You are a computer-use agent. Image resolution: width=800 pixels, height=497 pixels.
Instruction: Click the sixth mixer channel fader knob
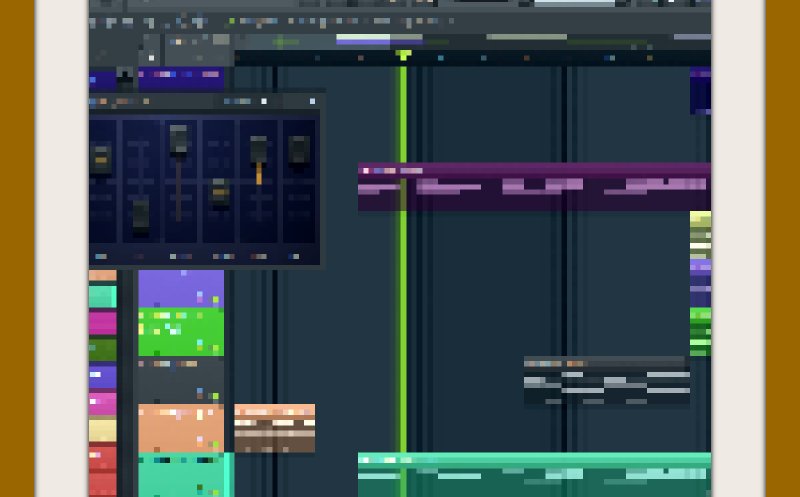298,150
